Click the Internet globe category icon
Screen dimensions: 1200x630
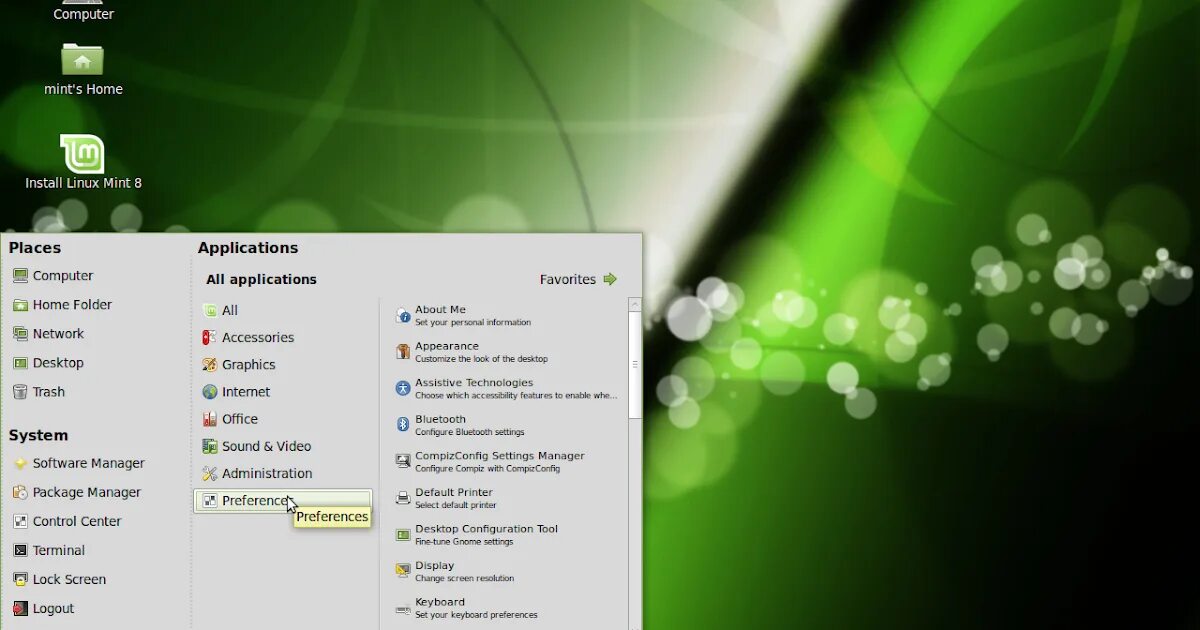click(209, 391)
